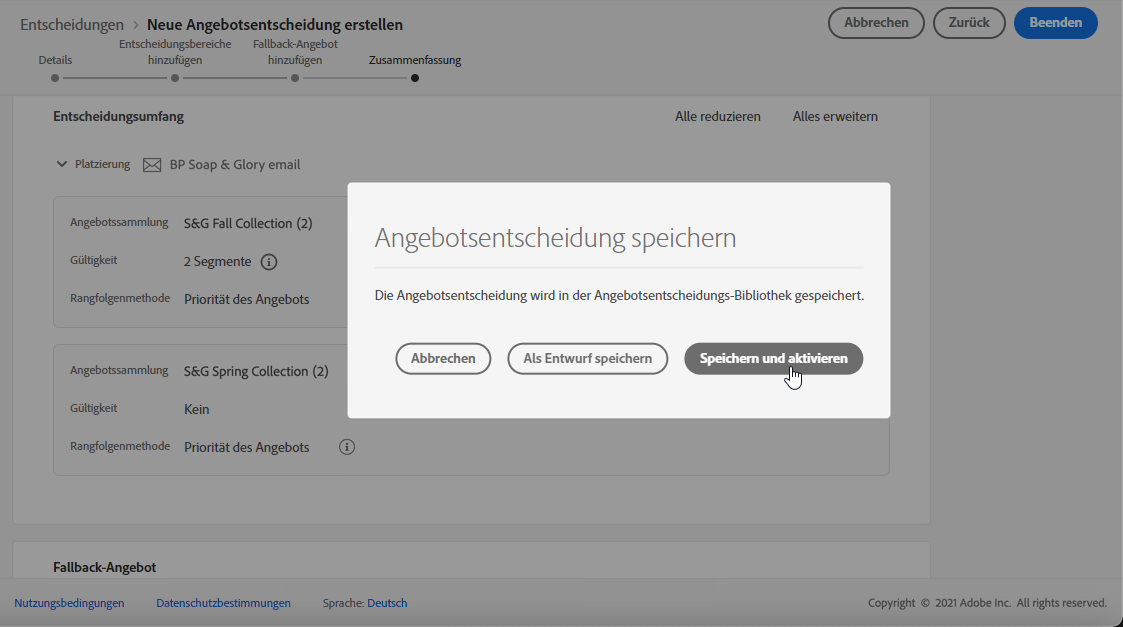Change language via Deutsch link

pos(387,603)
